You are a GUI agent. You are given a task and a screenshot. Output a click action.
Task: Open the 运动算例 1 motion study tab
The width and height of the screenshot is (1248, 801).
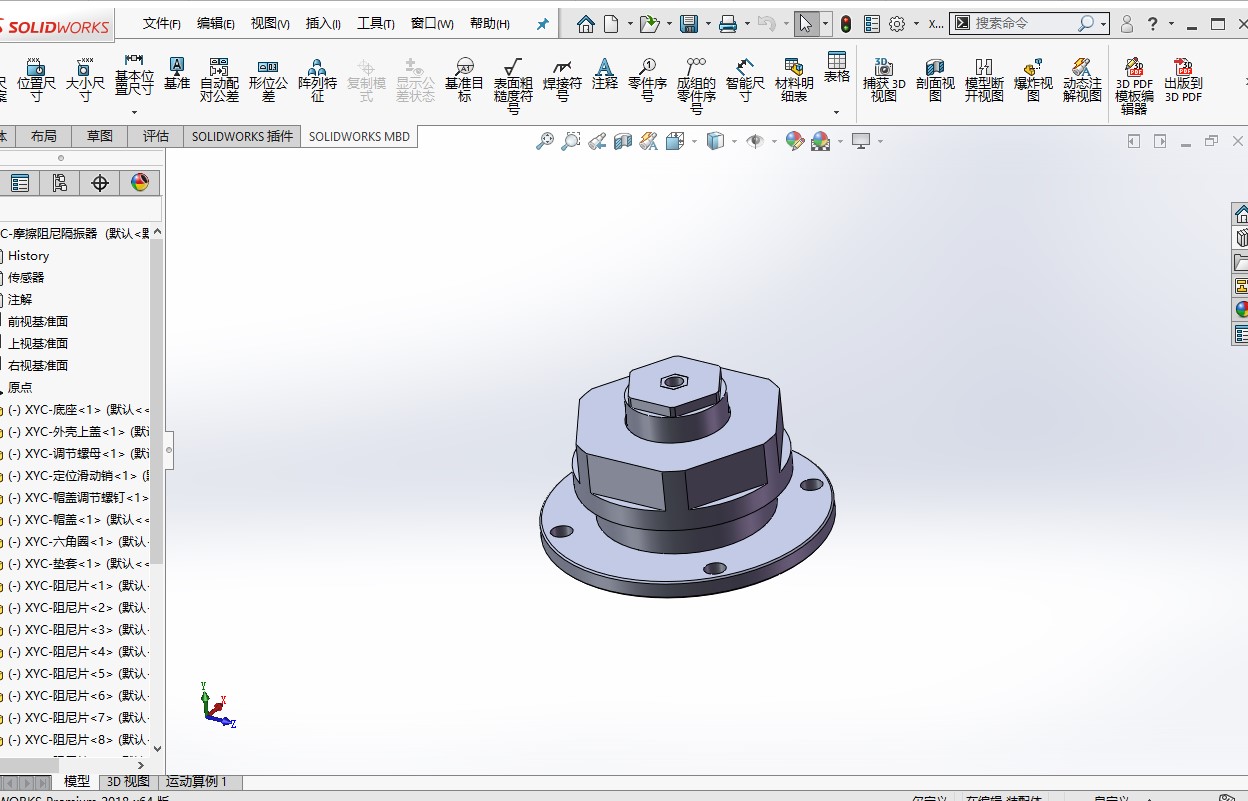[x=197, y=782]
